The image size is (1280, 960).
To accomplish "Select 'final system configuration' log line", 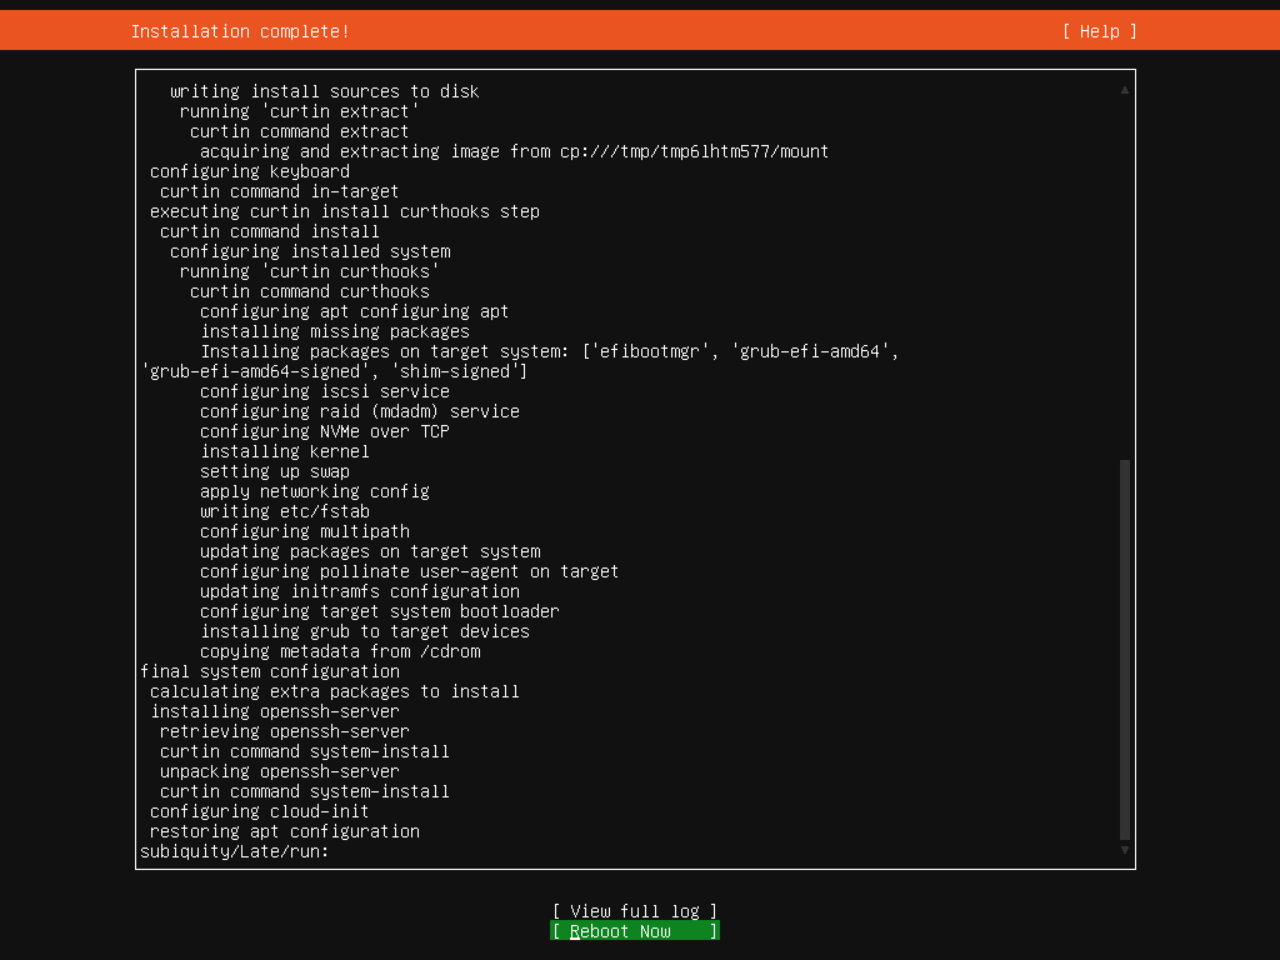I will [270, 671].
